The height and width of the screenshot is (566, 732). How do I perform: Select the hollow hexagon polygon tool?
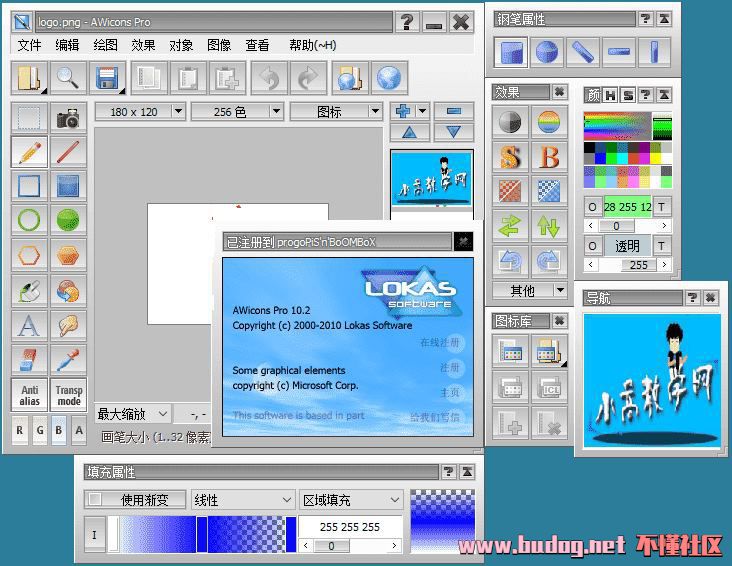click(x=29, y=255)
